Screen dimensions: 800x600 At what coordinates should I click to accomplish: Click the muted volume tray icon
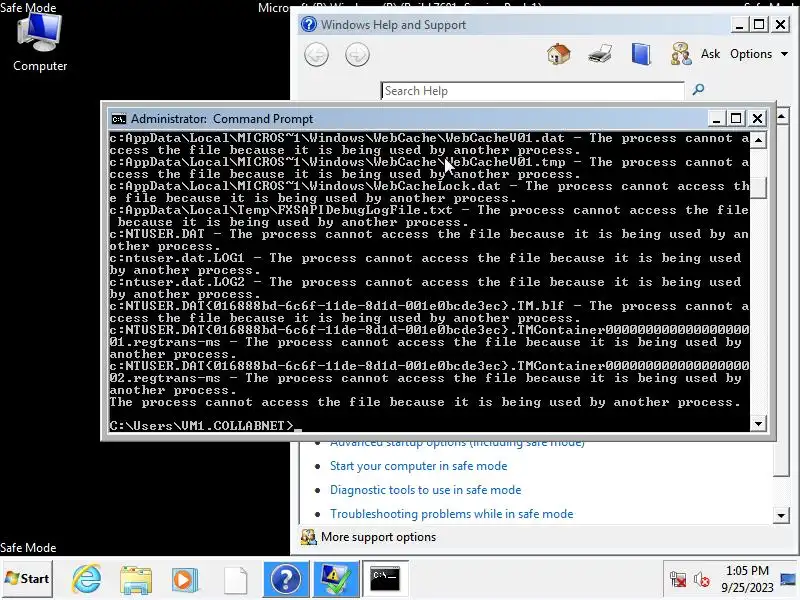702,579
